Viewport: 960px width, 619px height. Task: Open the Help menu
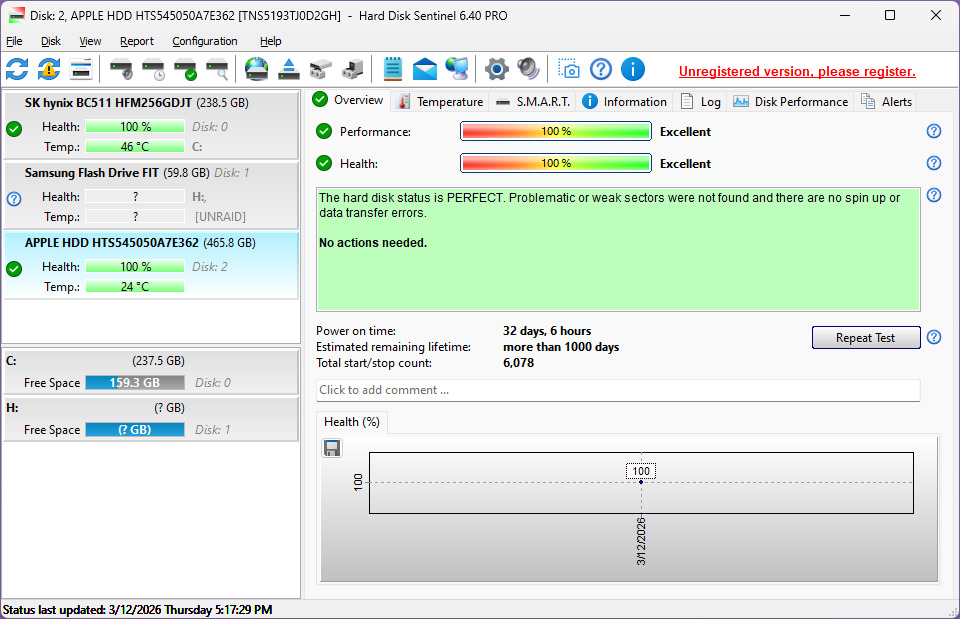click(271, 41)
